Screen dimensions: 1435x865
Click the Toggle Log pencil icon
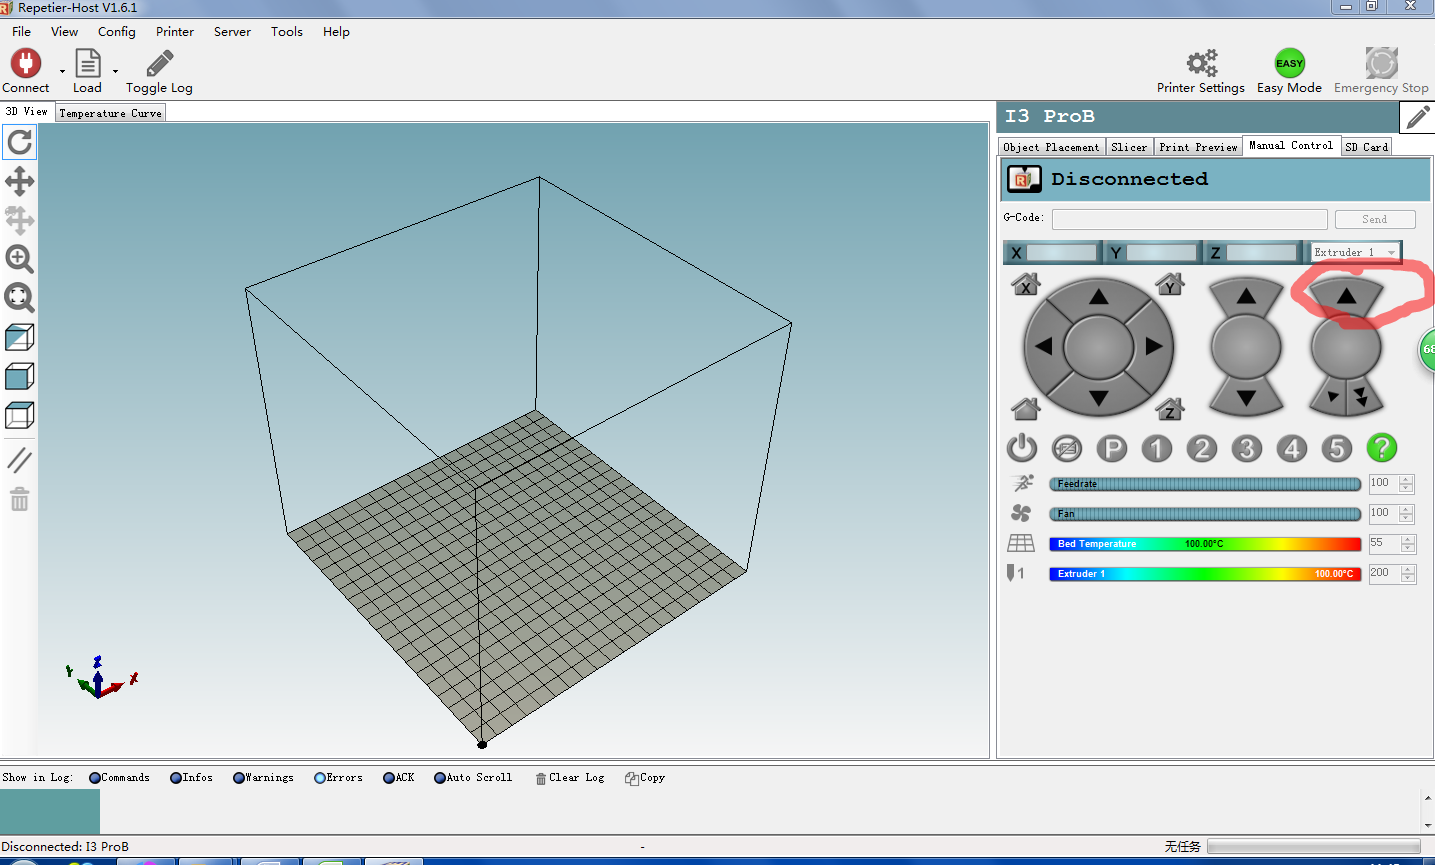(x=160, y=64)
